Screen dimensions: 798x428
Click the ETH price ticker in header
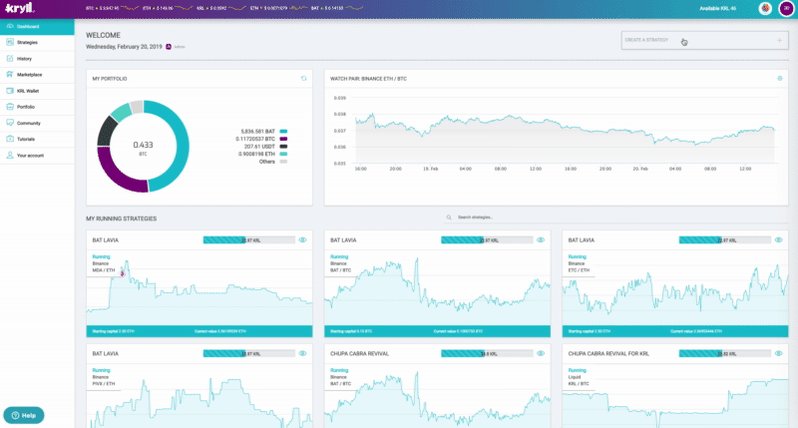click(x=169, y=8)
